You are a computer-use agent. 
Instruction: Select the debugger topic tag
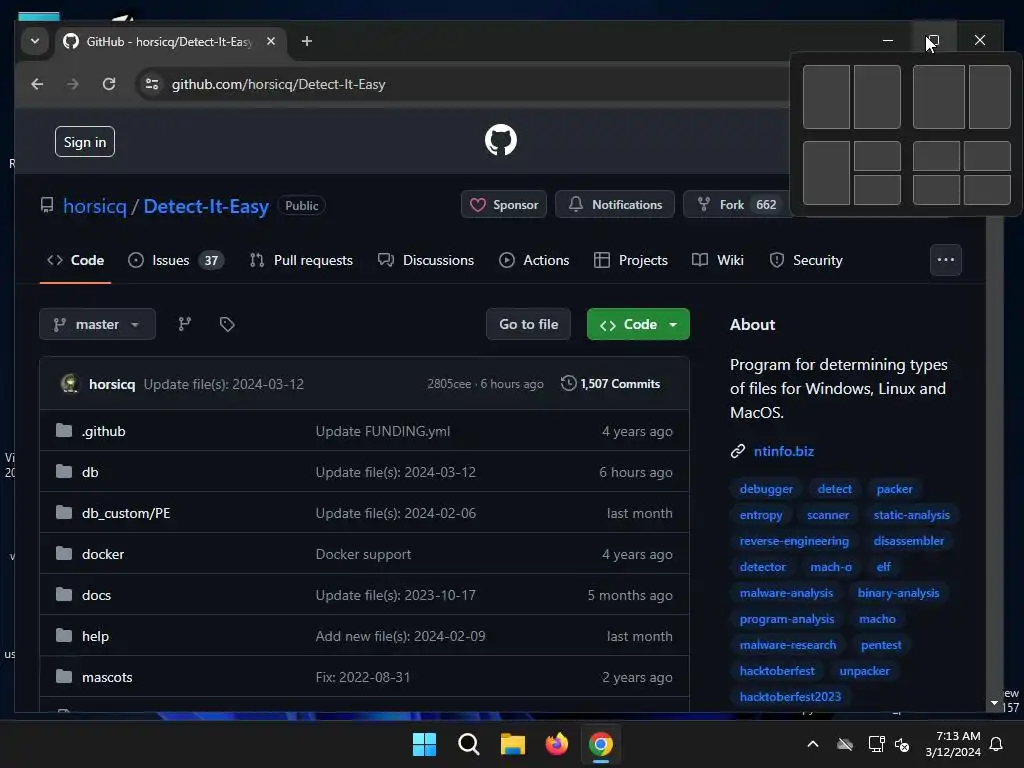click(x=766, y=489)
